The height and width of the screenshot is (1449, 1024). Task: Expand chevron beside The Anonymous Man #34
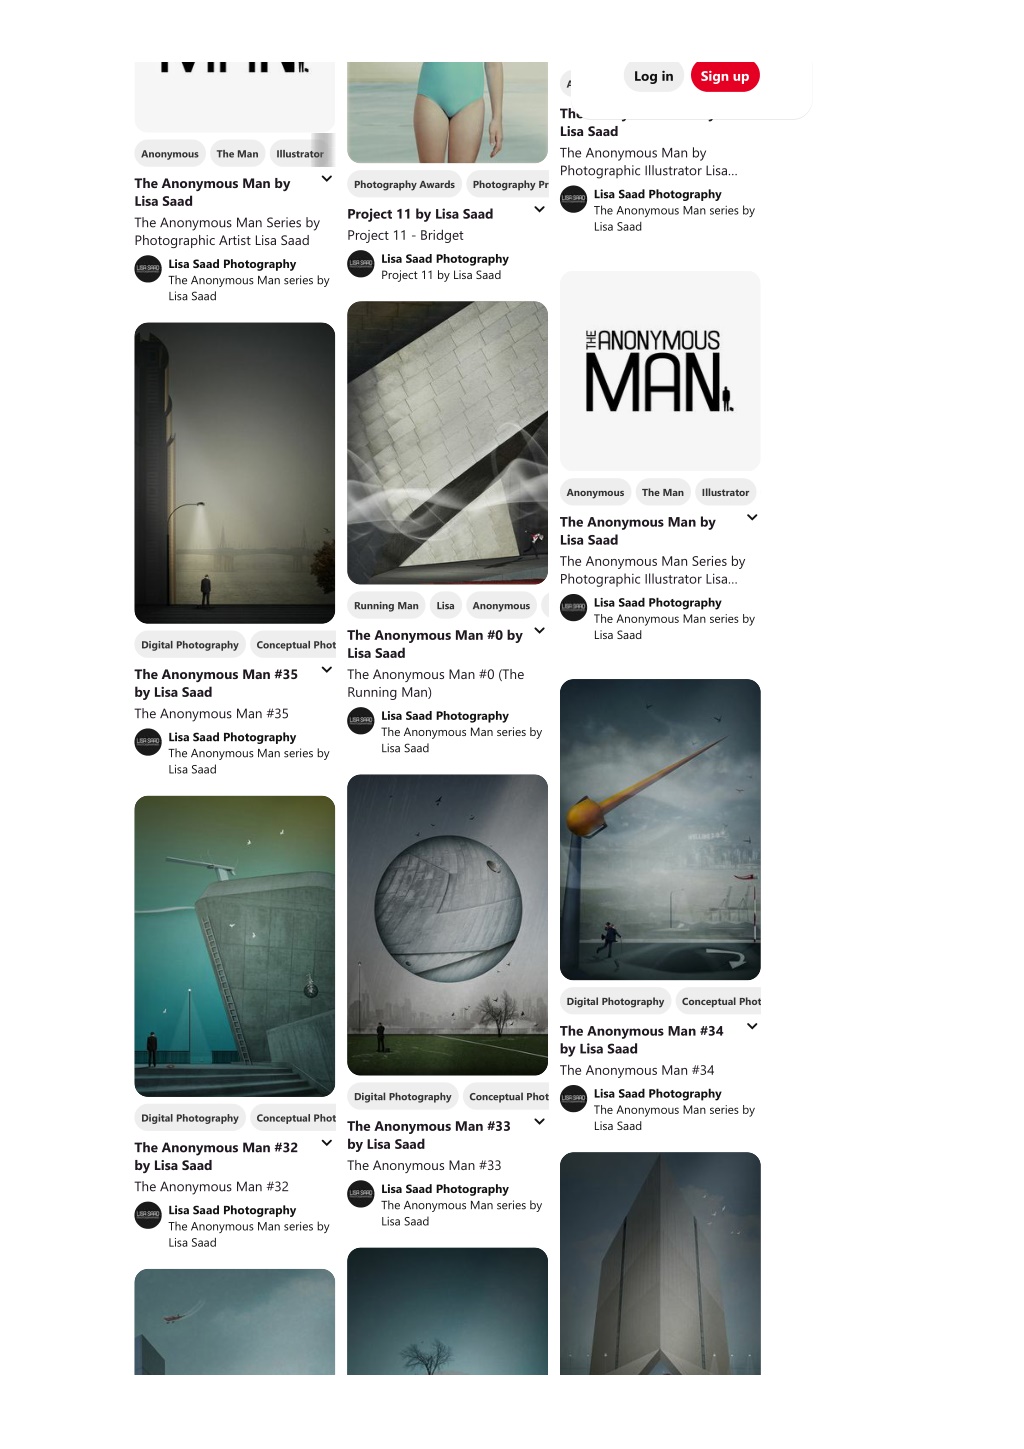tap(752, 1026)
